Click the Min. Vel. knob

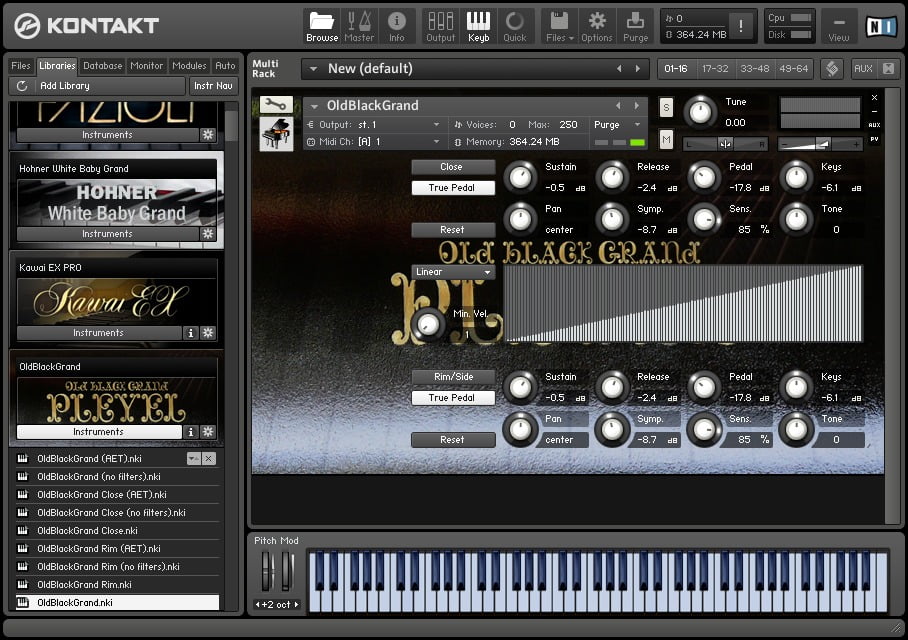pos(428,324)
